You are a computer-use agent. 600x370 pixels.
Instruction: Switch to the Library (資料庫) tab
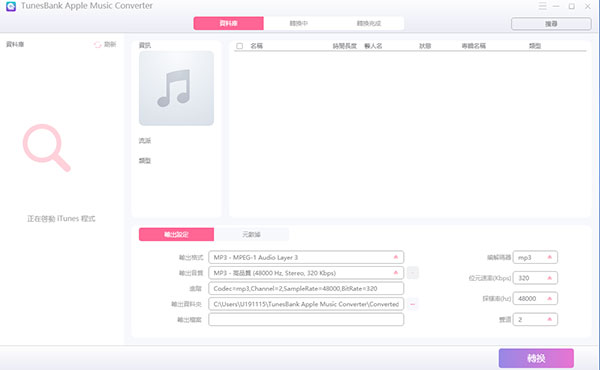point(228,23)
